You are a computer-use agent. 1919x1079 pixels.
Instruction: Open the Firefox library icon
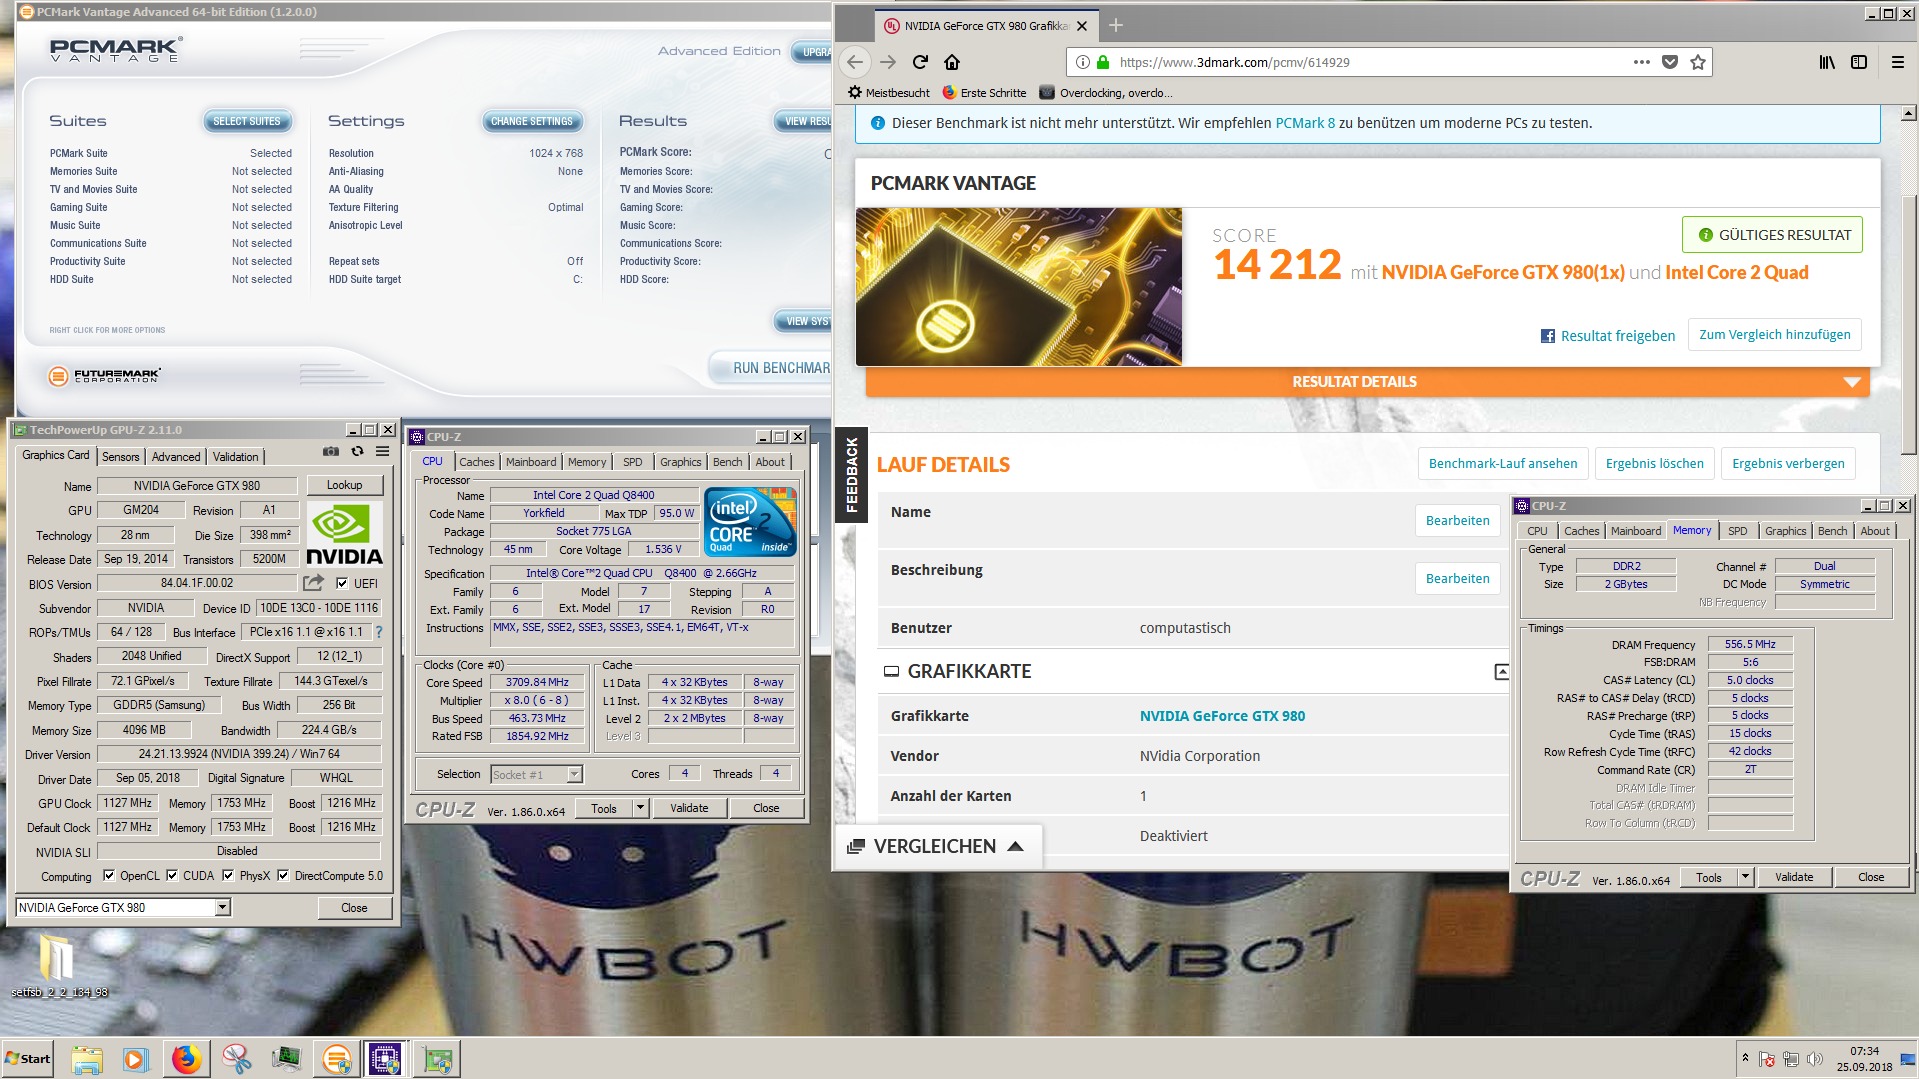(1827, 62)
